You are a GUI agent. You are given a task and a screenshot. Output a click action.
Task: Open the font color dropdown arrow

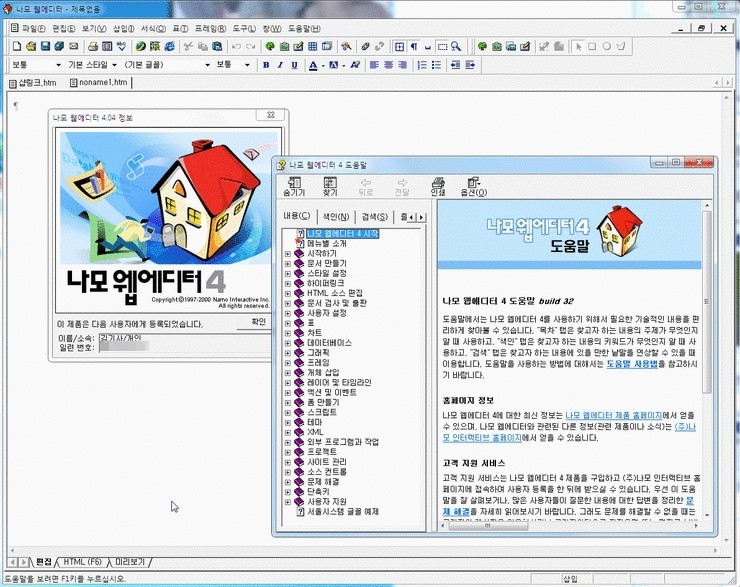[x=323, y=66]
